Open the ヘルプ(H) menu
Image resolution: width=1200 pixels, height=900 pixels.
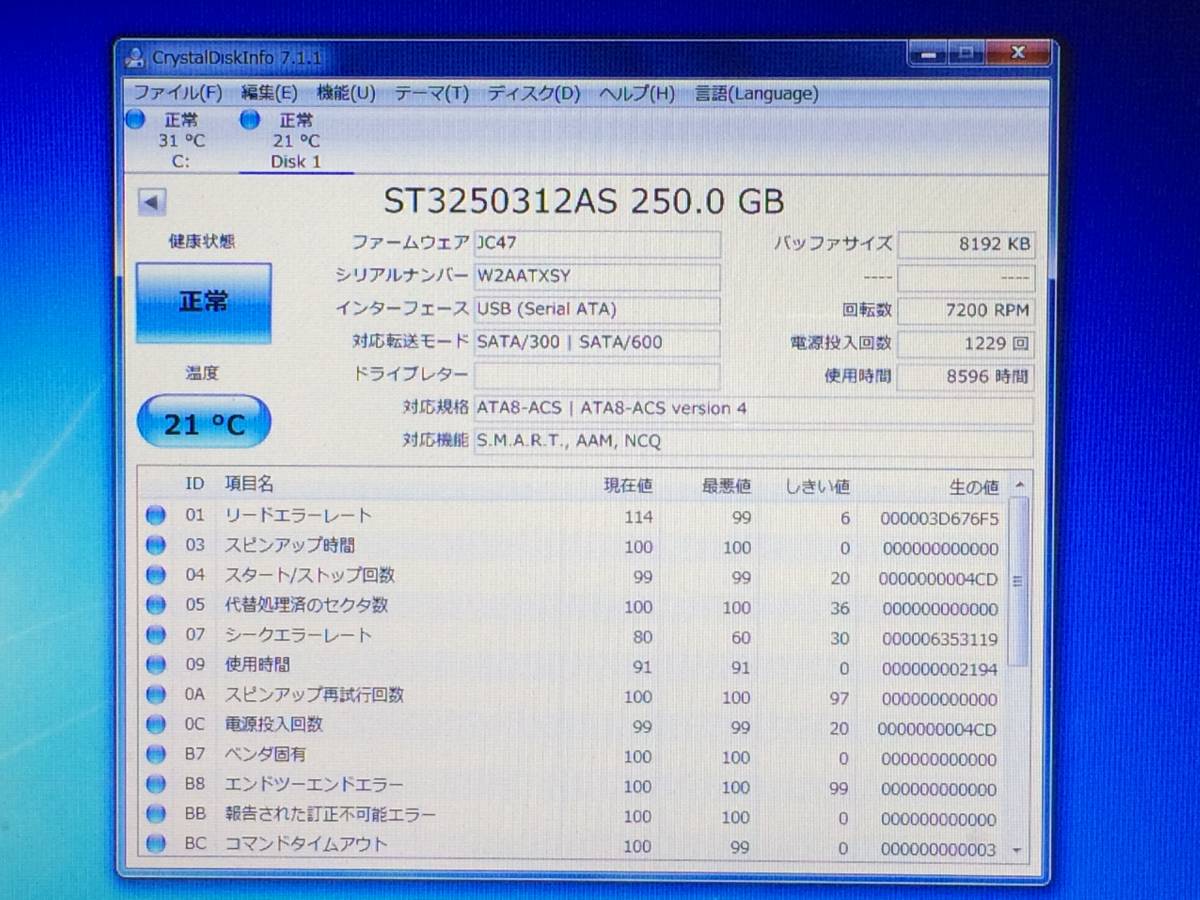point(637,93)
